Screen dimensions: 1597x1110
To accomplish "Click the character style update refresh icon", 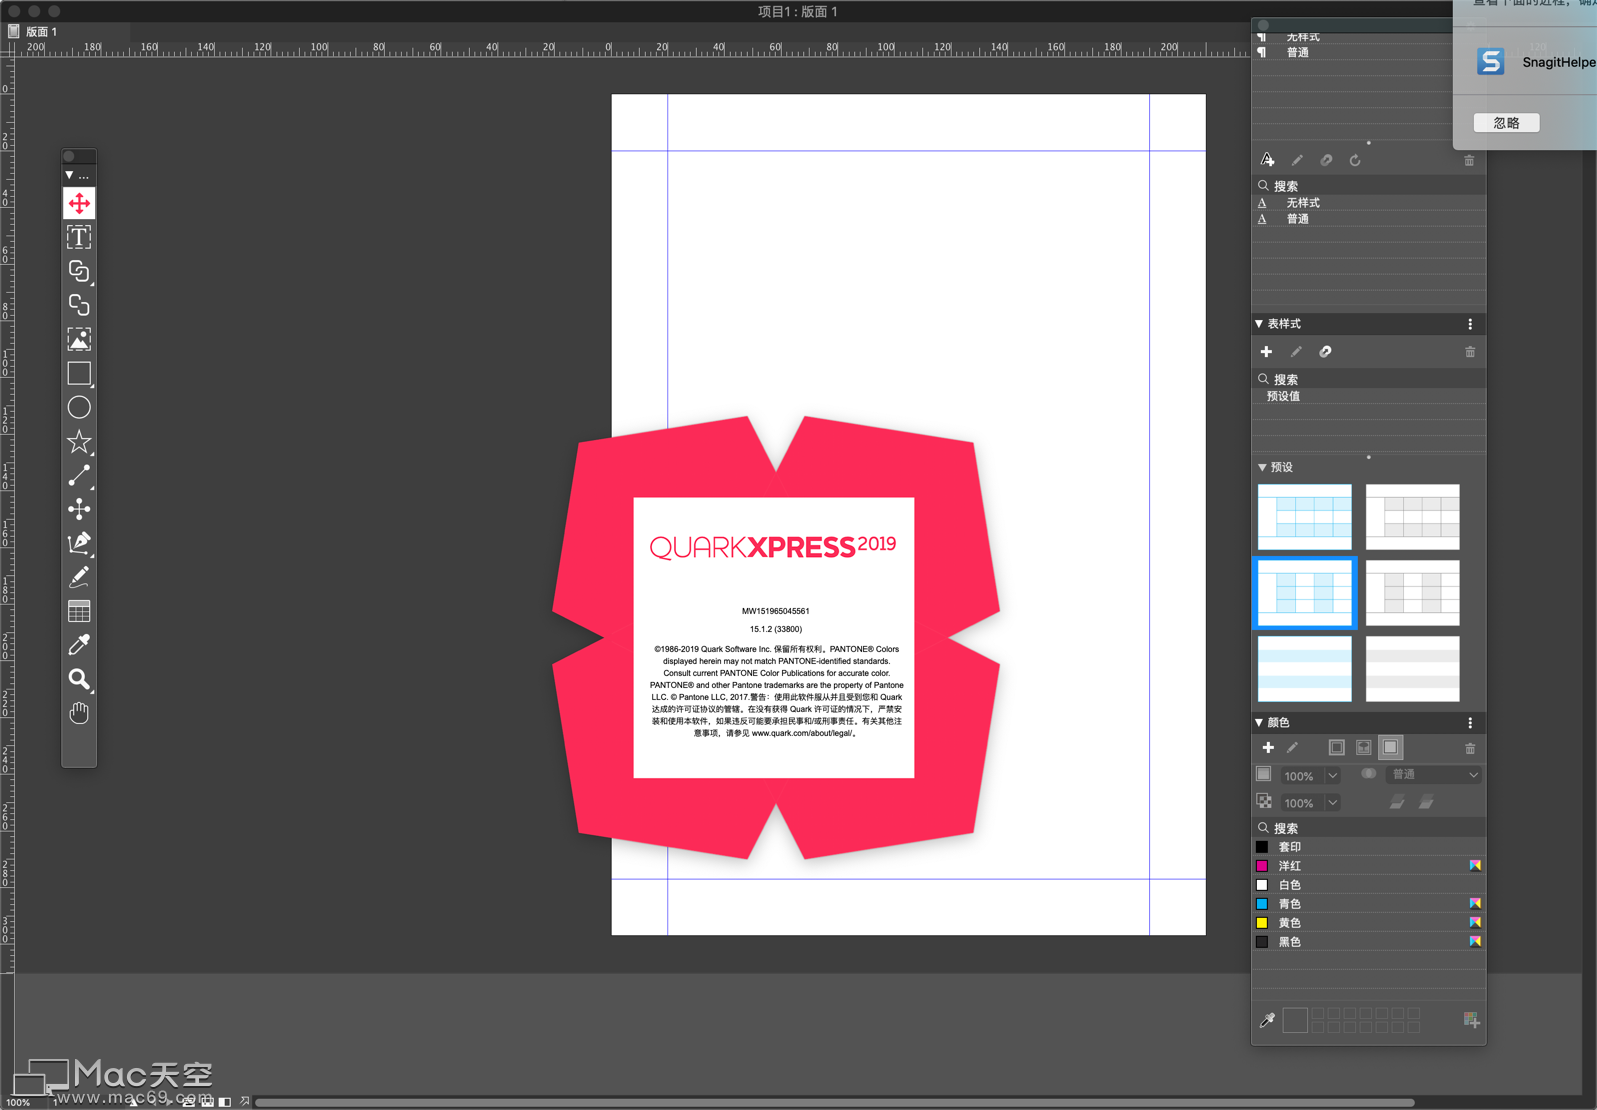I will (x=1355, y=160).
